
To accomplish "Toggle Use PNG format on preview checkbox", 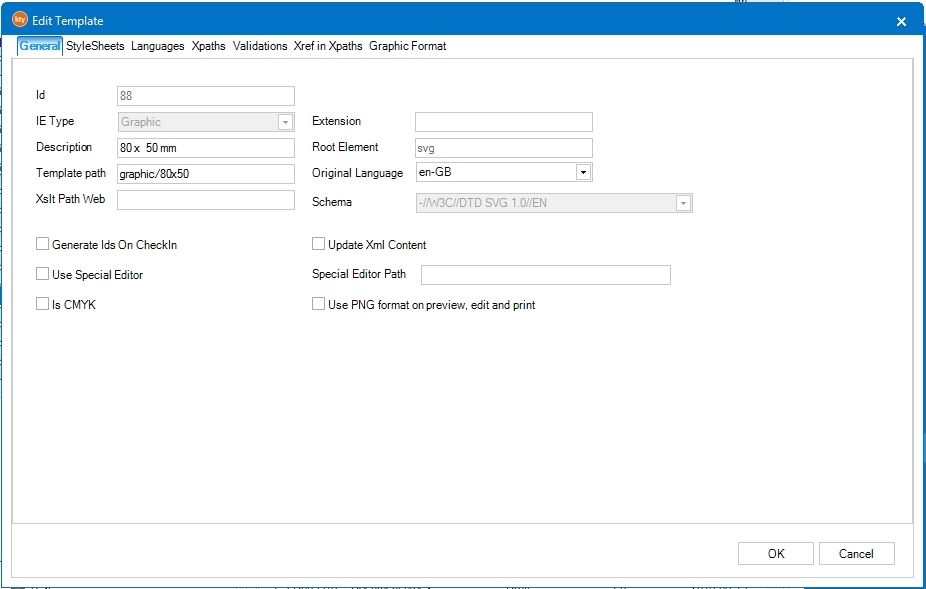I will [x=319, y=304].
